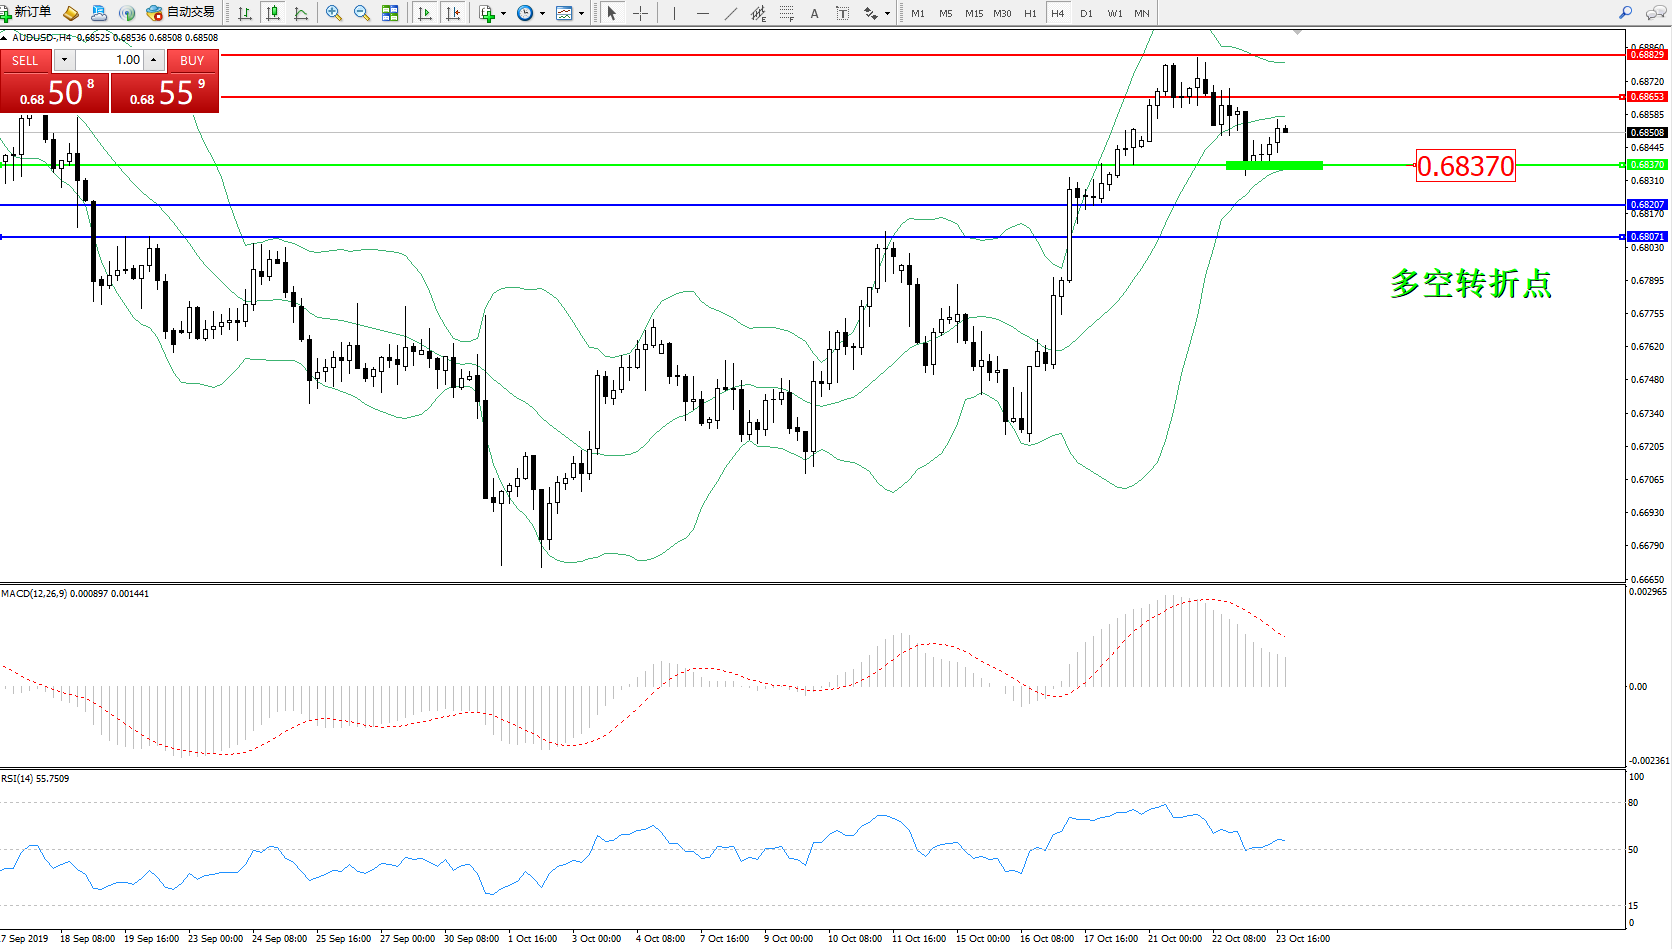Viewport: 1672px width, 949px height.
Task: Switch chart to candlestick mode
Action: pos(272,13)
